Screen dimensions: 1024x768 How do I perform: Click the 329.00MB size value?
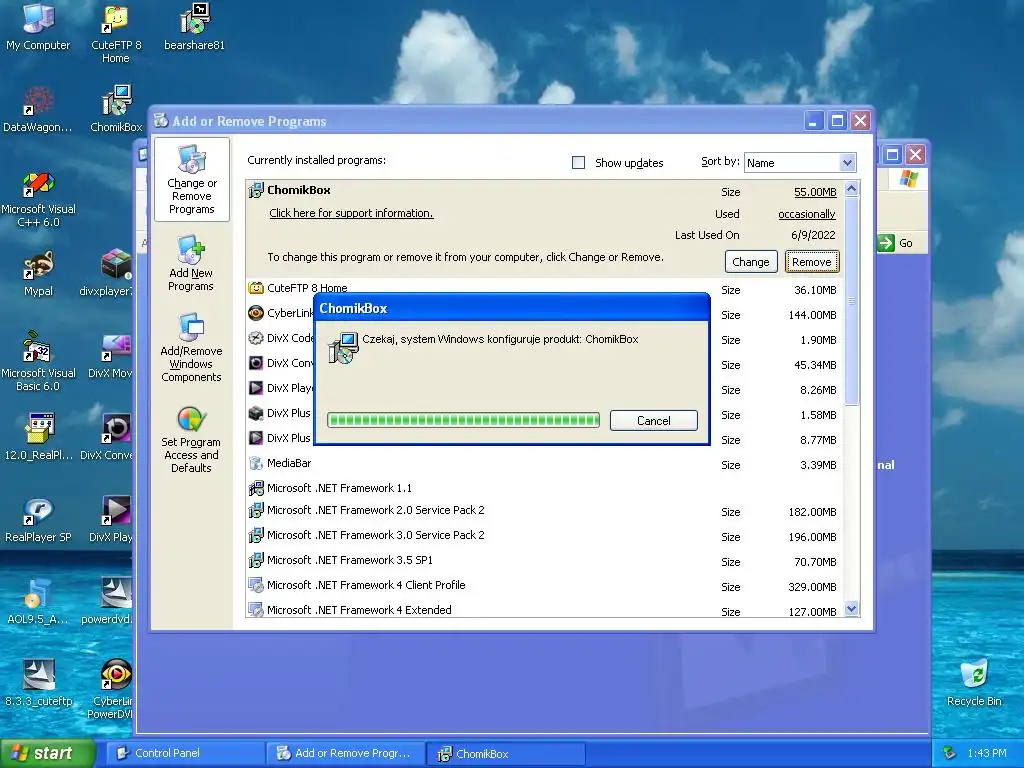[812, 587]
